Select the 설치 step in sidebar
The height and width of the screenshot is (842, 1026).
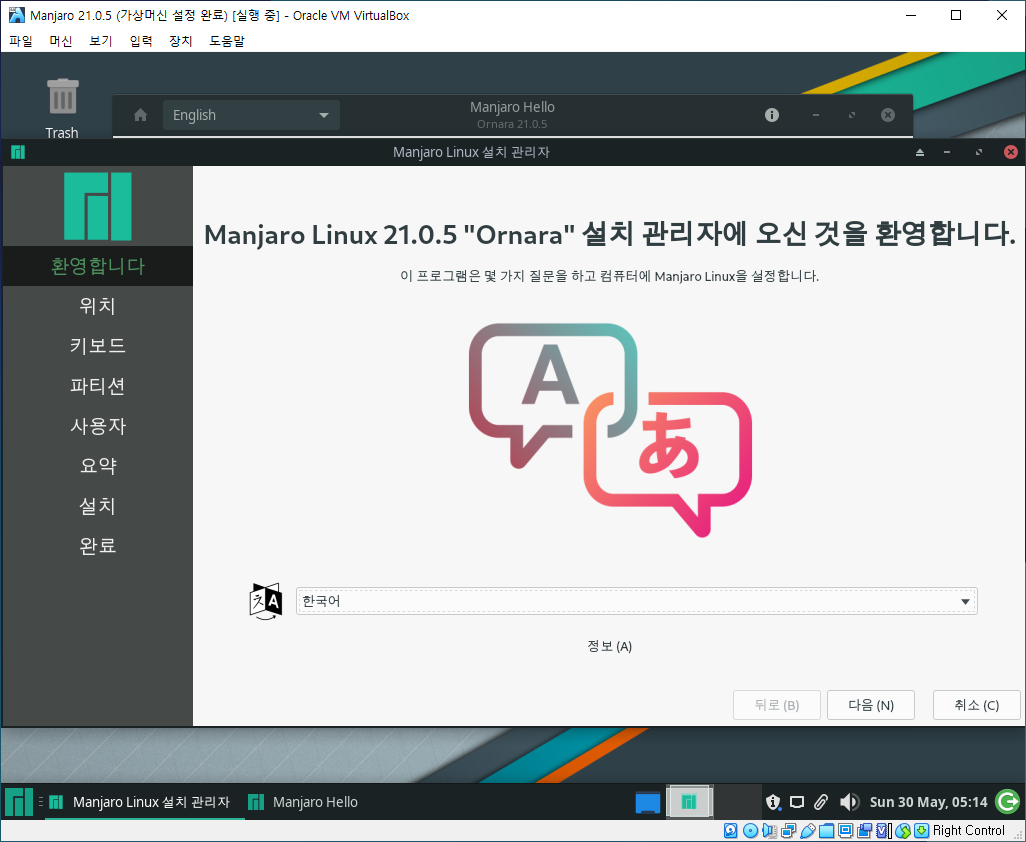pos(97,506)
